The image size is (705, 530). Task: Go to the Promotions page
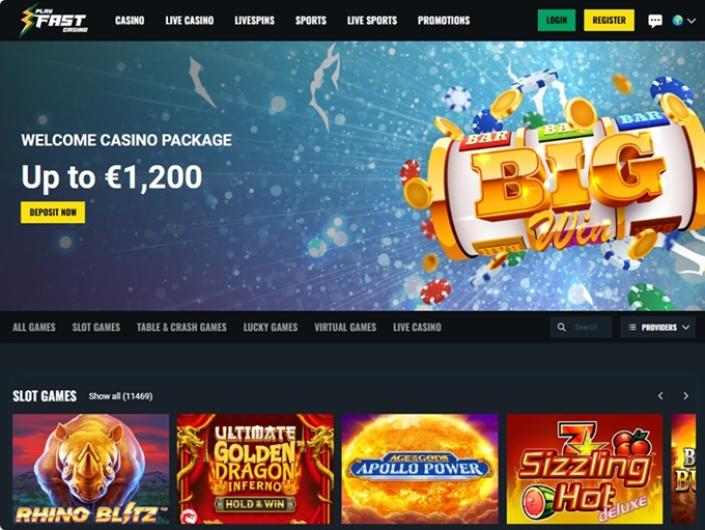(444, 20)
